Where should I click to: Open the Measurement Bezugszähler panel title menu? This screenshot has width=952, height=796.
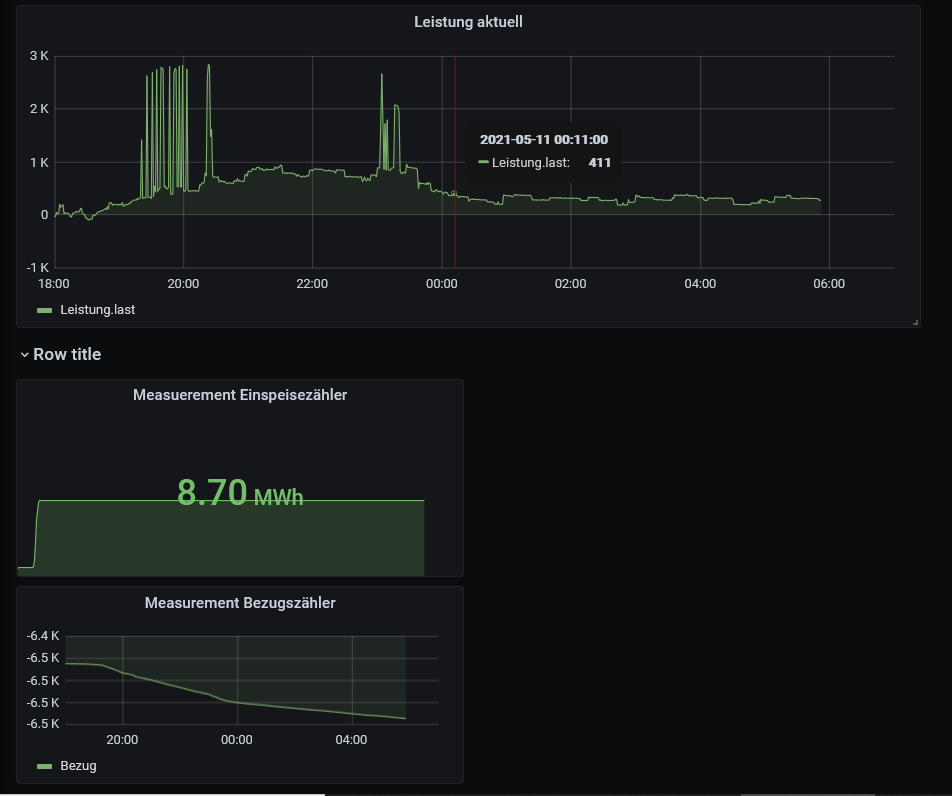(x=240, y=603)
